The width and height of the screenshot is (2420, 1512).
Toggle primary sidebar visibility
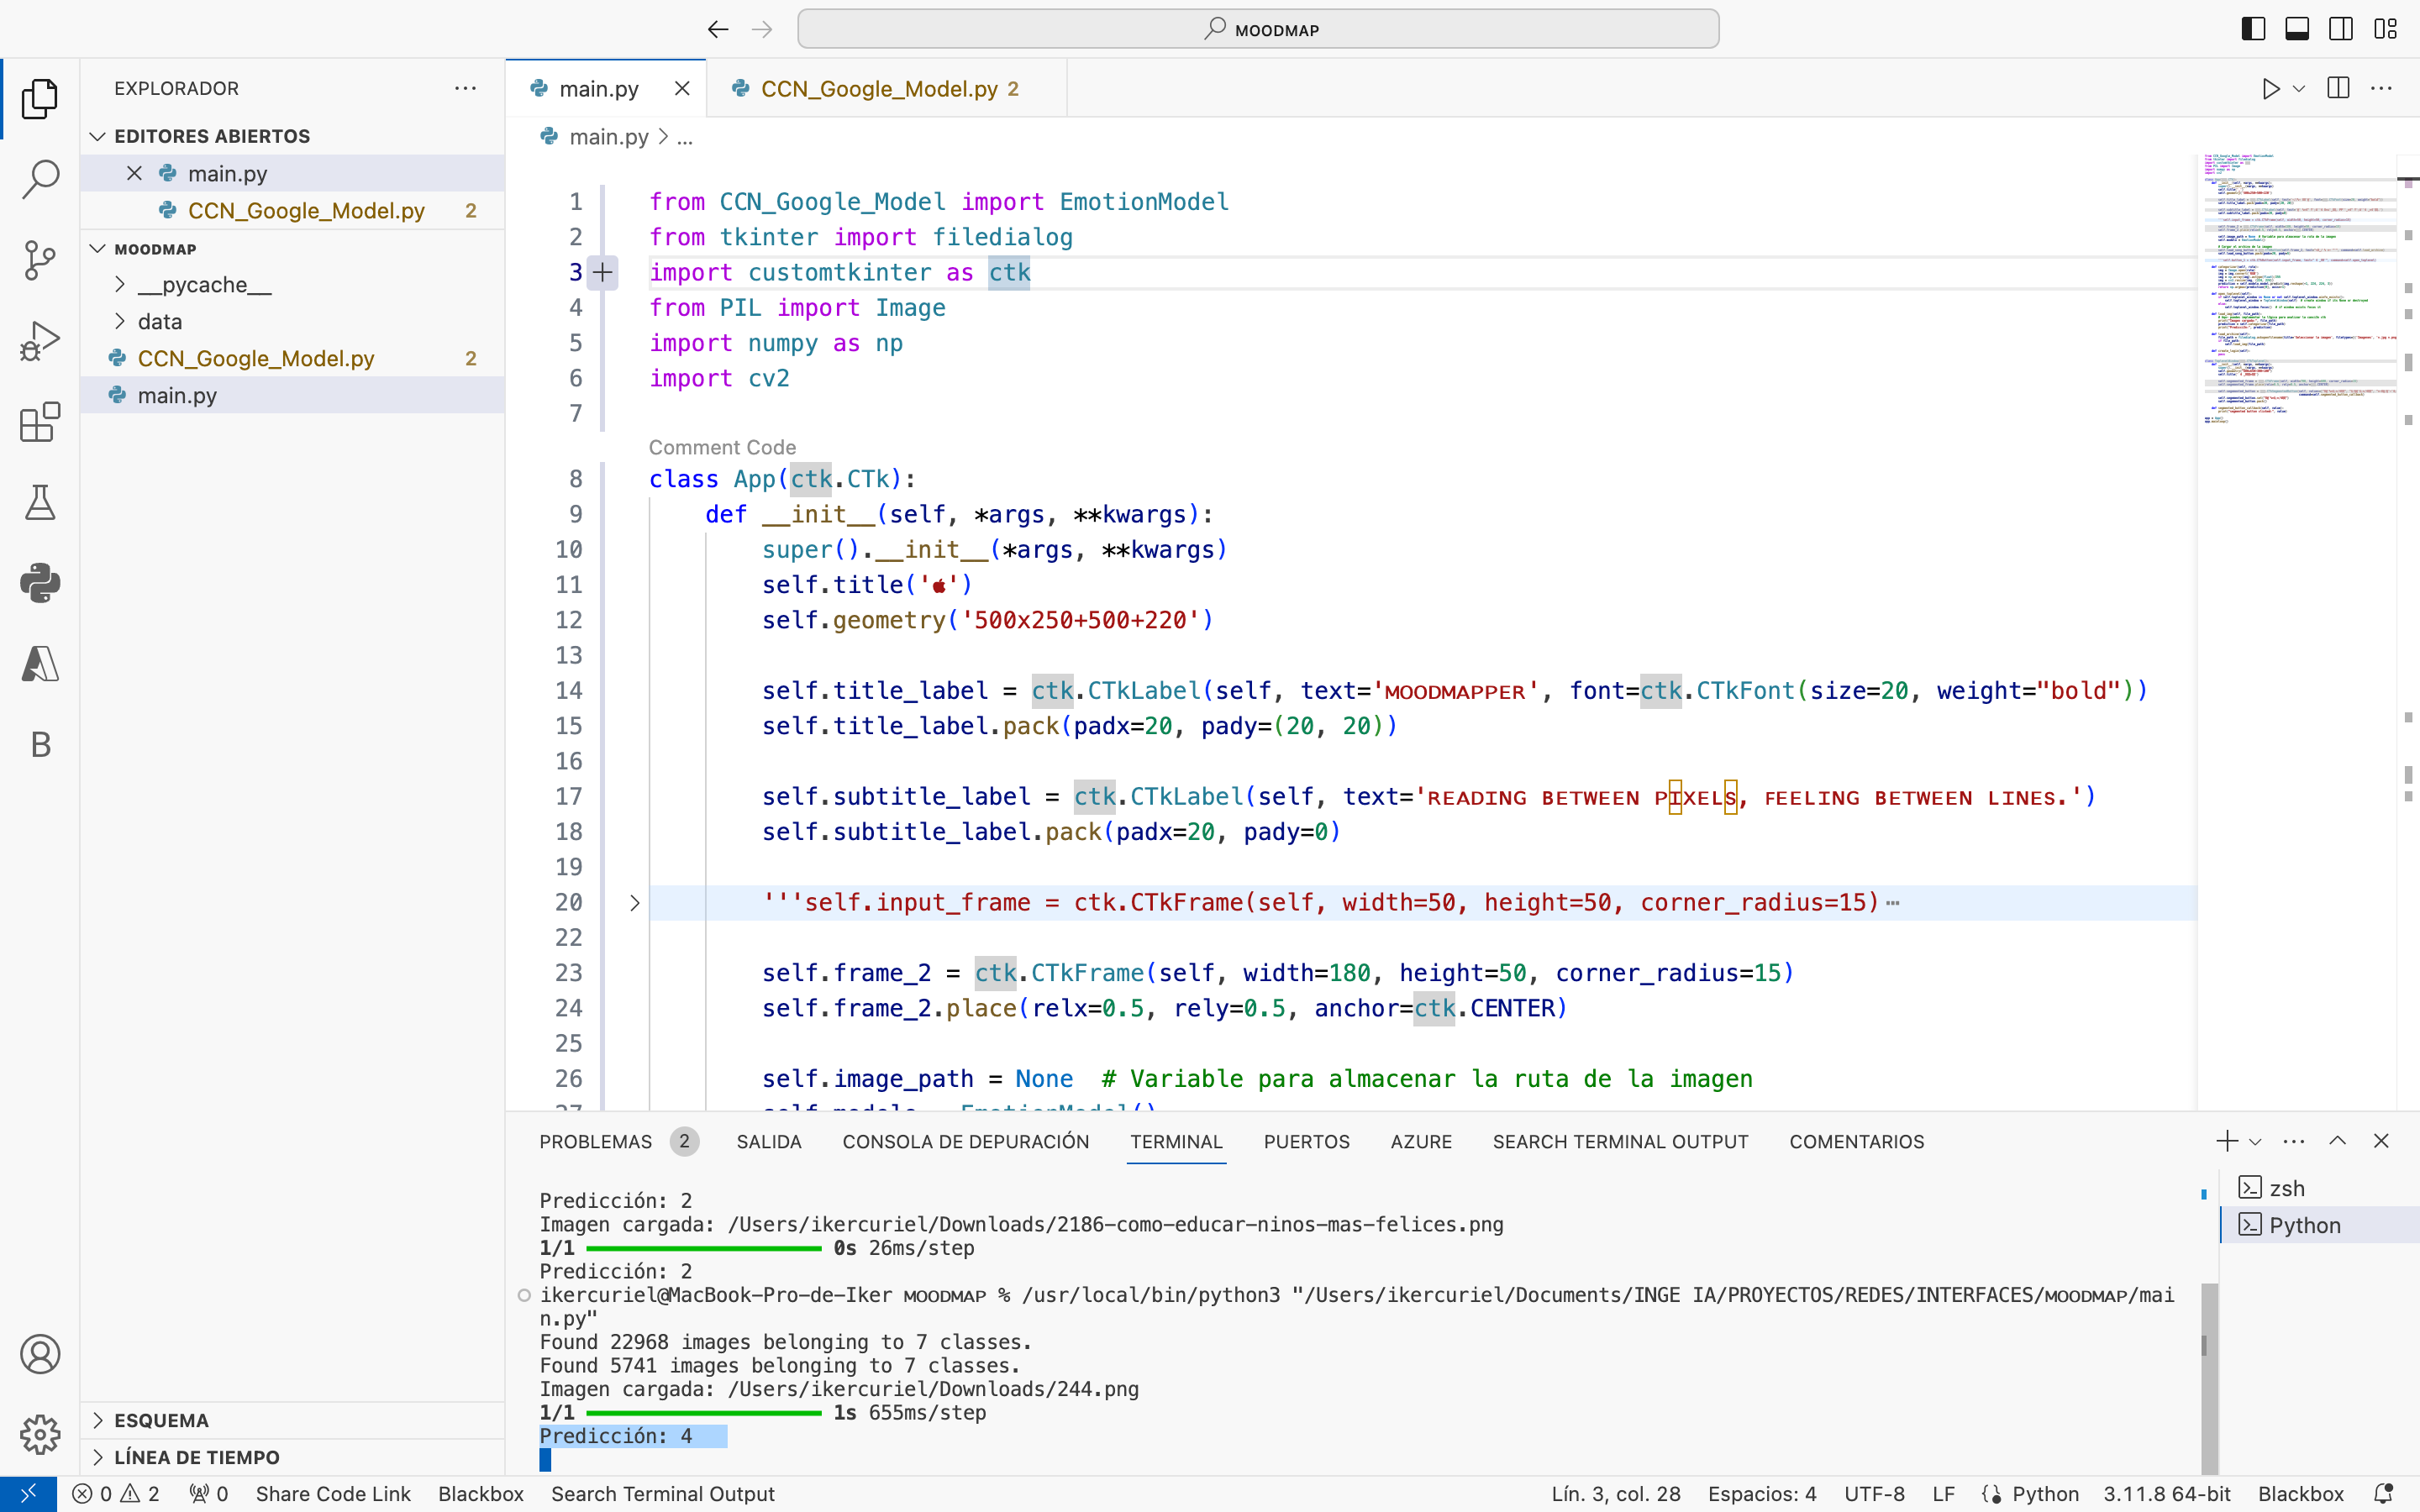(x=2253, y=29)
